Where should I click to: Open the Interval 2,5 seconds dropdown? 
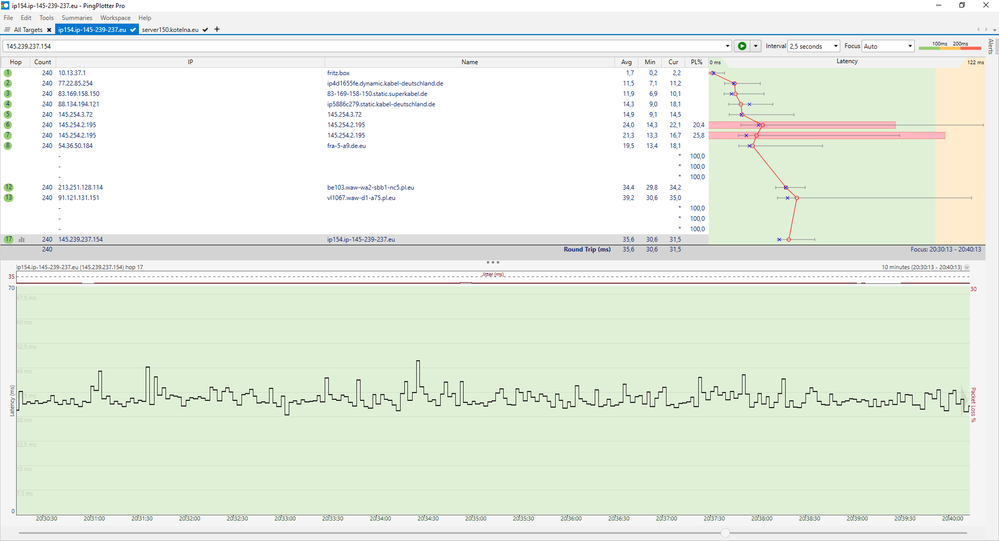pyautogui.click(x=814, y=46)
